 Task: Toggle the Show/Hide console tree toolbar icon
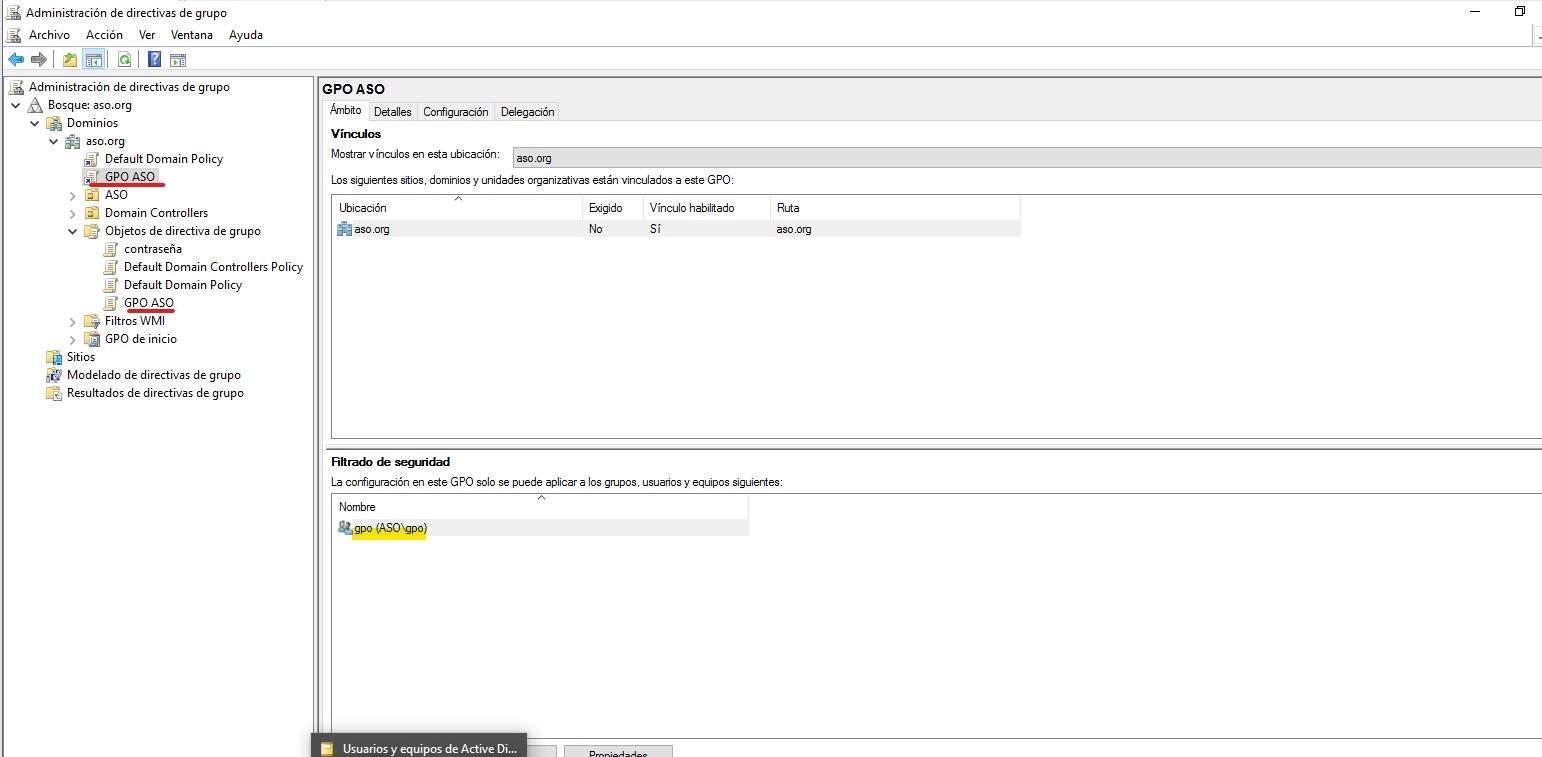tap(93, 60)
